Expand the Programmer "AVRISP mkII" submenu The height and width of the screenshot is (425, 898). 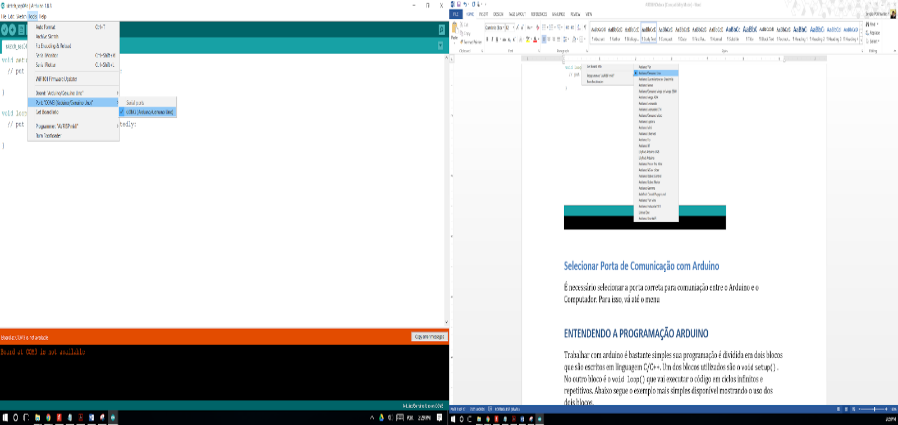tap(73, 126)
